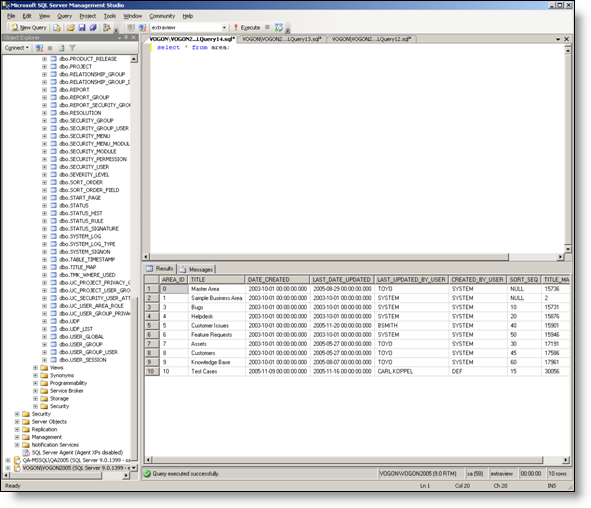Click the select query text in editor
591x508 pixels.
click(x=193, y=47)
